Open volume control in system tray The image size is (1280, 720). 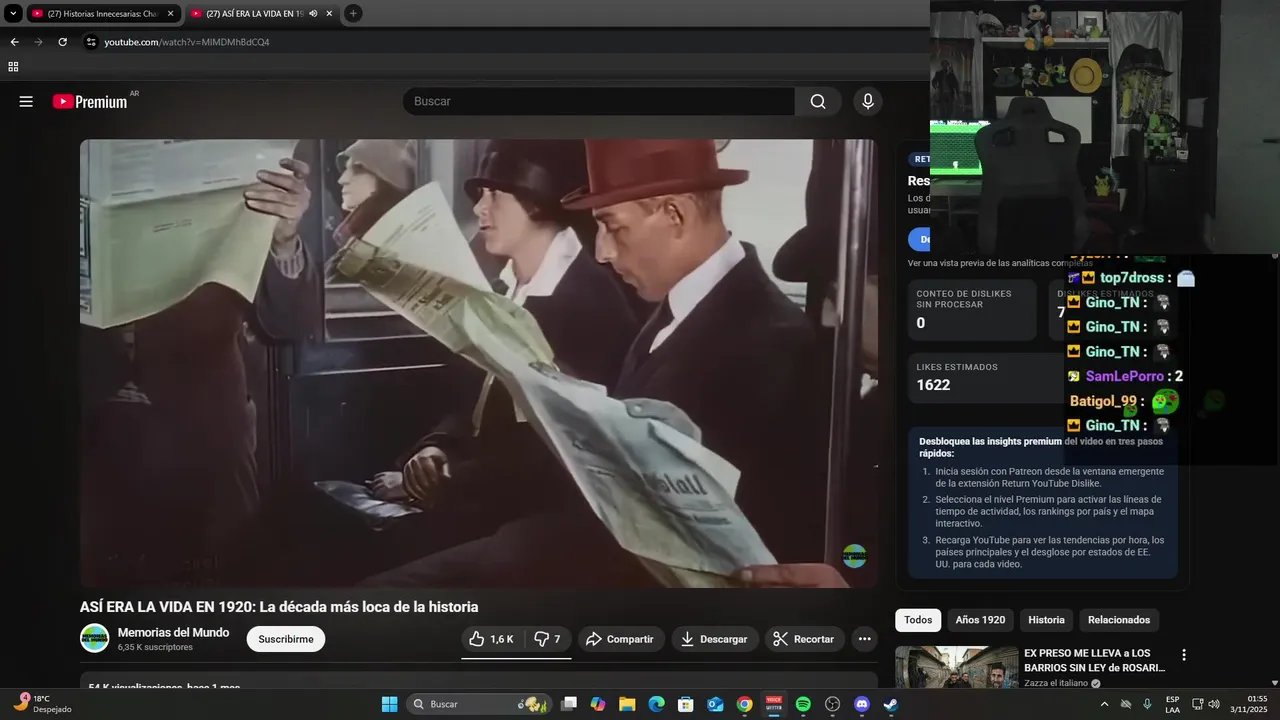[x=1214, y=704]
